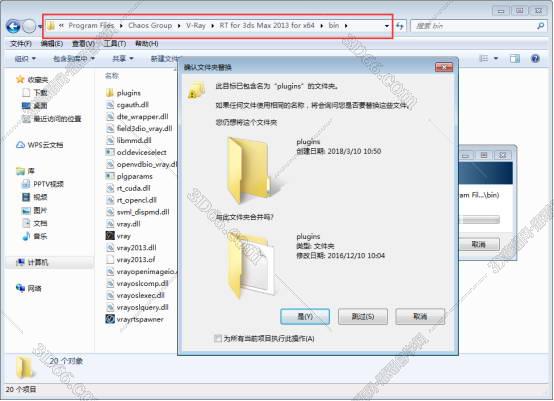
Task: Expand arrow after bin in path
Action: [x=346, y=26]
